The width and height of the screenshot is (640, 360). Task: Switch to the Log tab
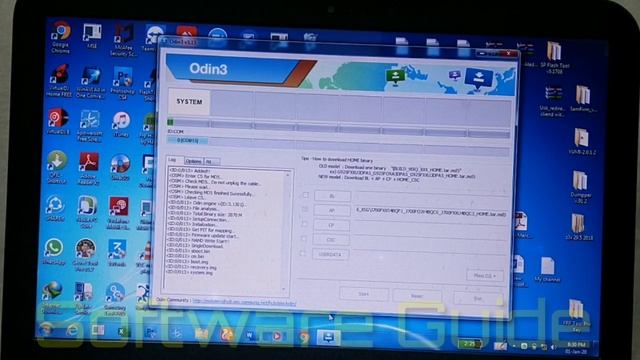pyautogui.click(x=173, y=160)
